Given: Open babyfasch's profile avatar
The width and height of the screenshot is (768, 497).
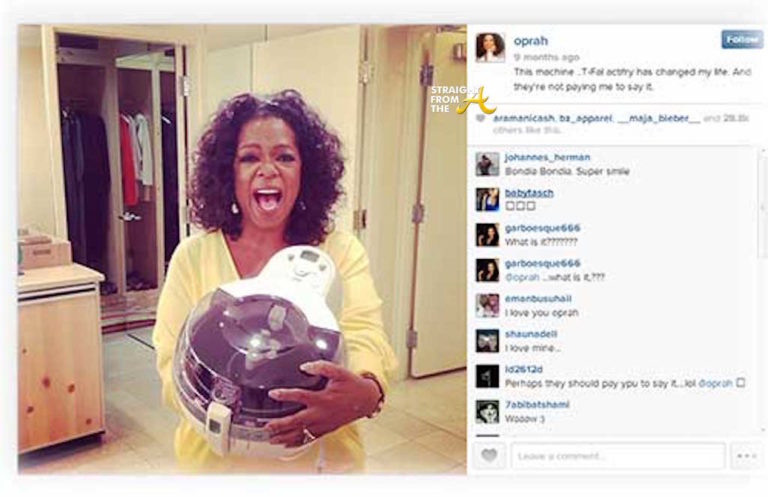Looking at the screenshot, I should coord(487,199).
